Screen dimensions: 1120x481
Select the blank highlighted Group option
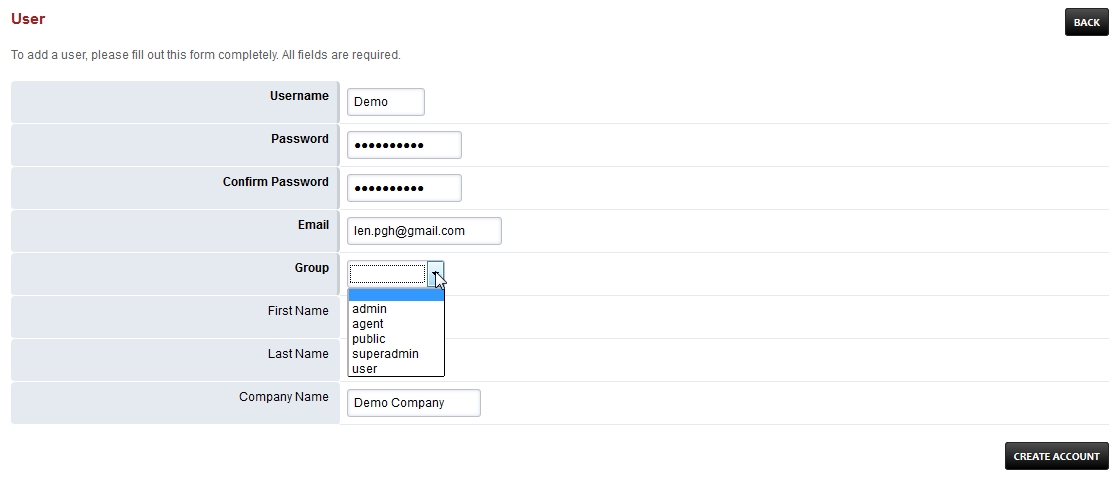395,295
